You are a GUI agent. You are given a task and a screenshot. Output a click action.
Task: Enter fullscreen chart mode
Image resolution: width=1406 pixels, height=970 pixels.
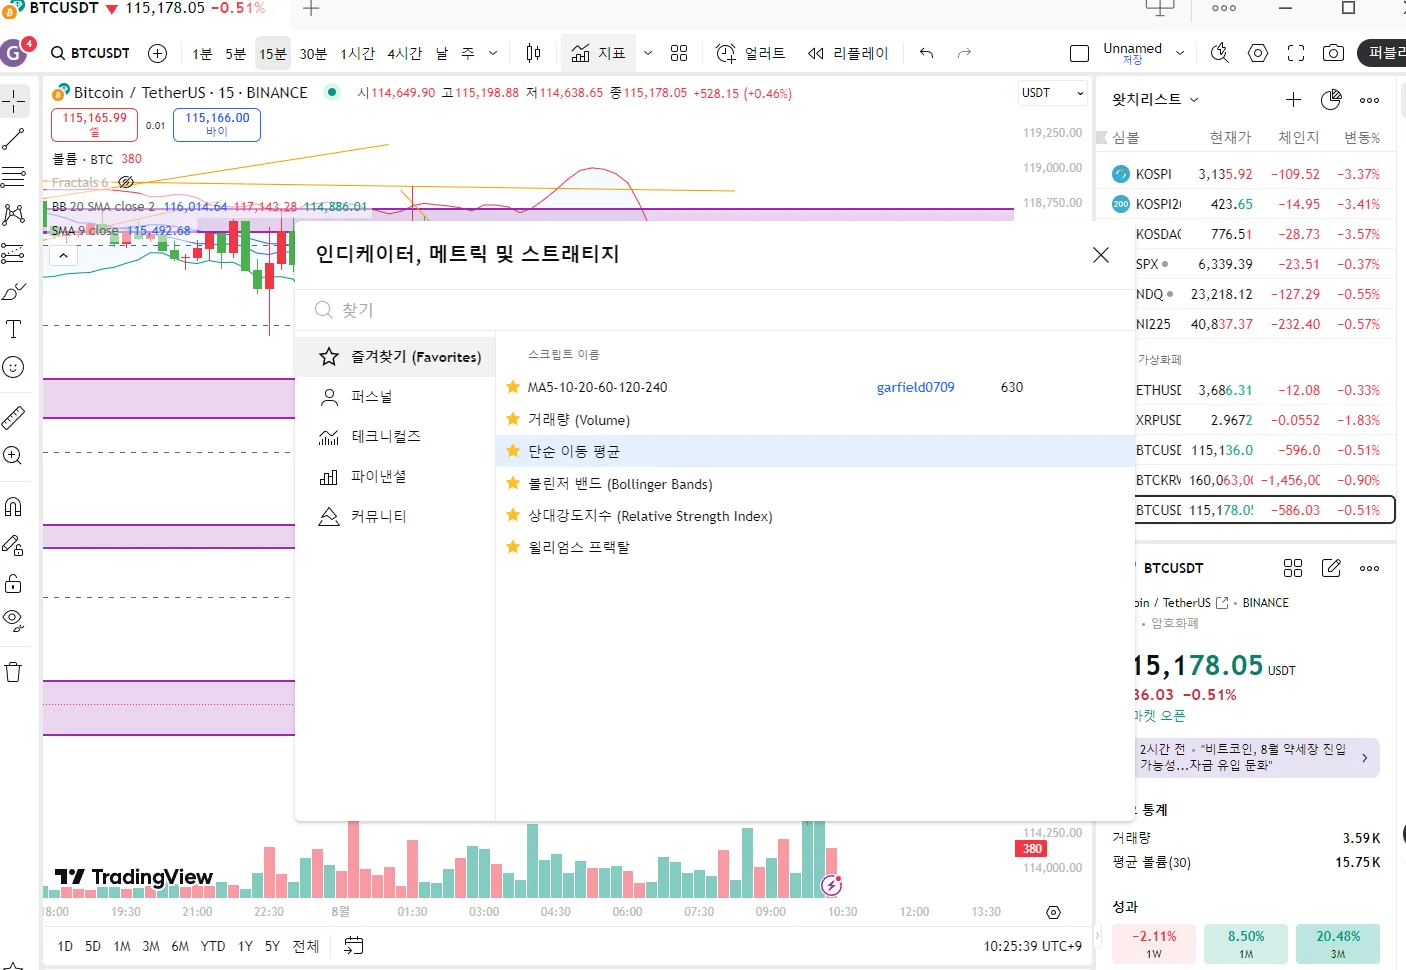coord(1296,53)
